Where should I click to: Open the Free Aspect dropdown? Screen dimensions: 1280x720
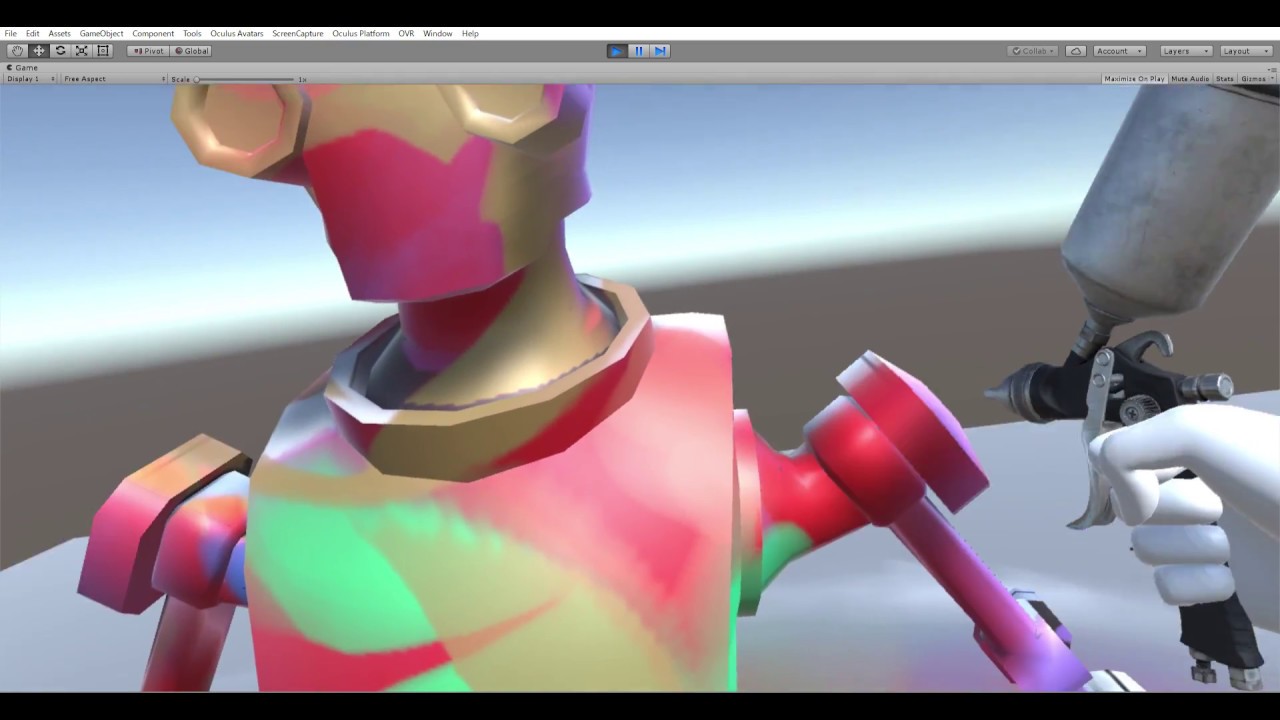(x=114, y=79)
